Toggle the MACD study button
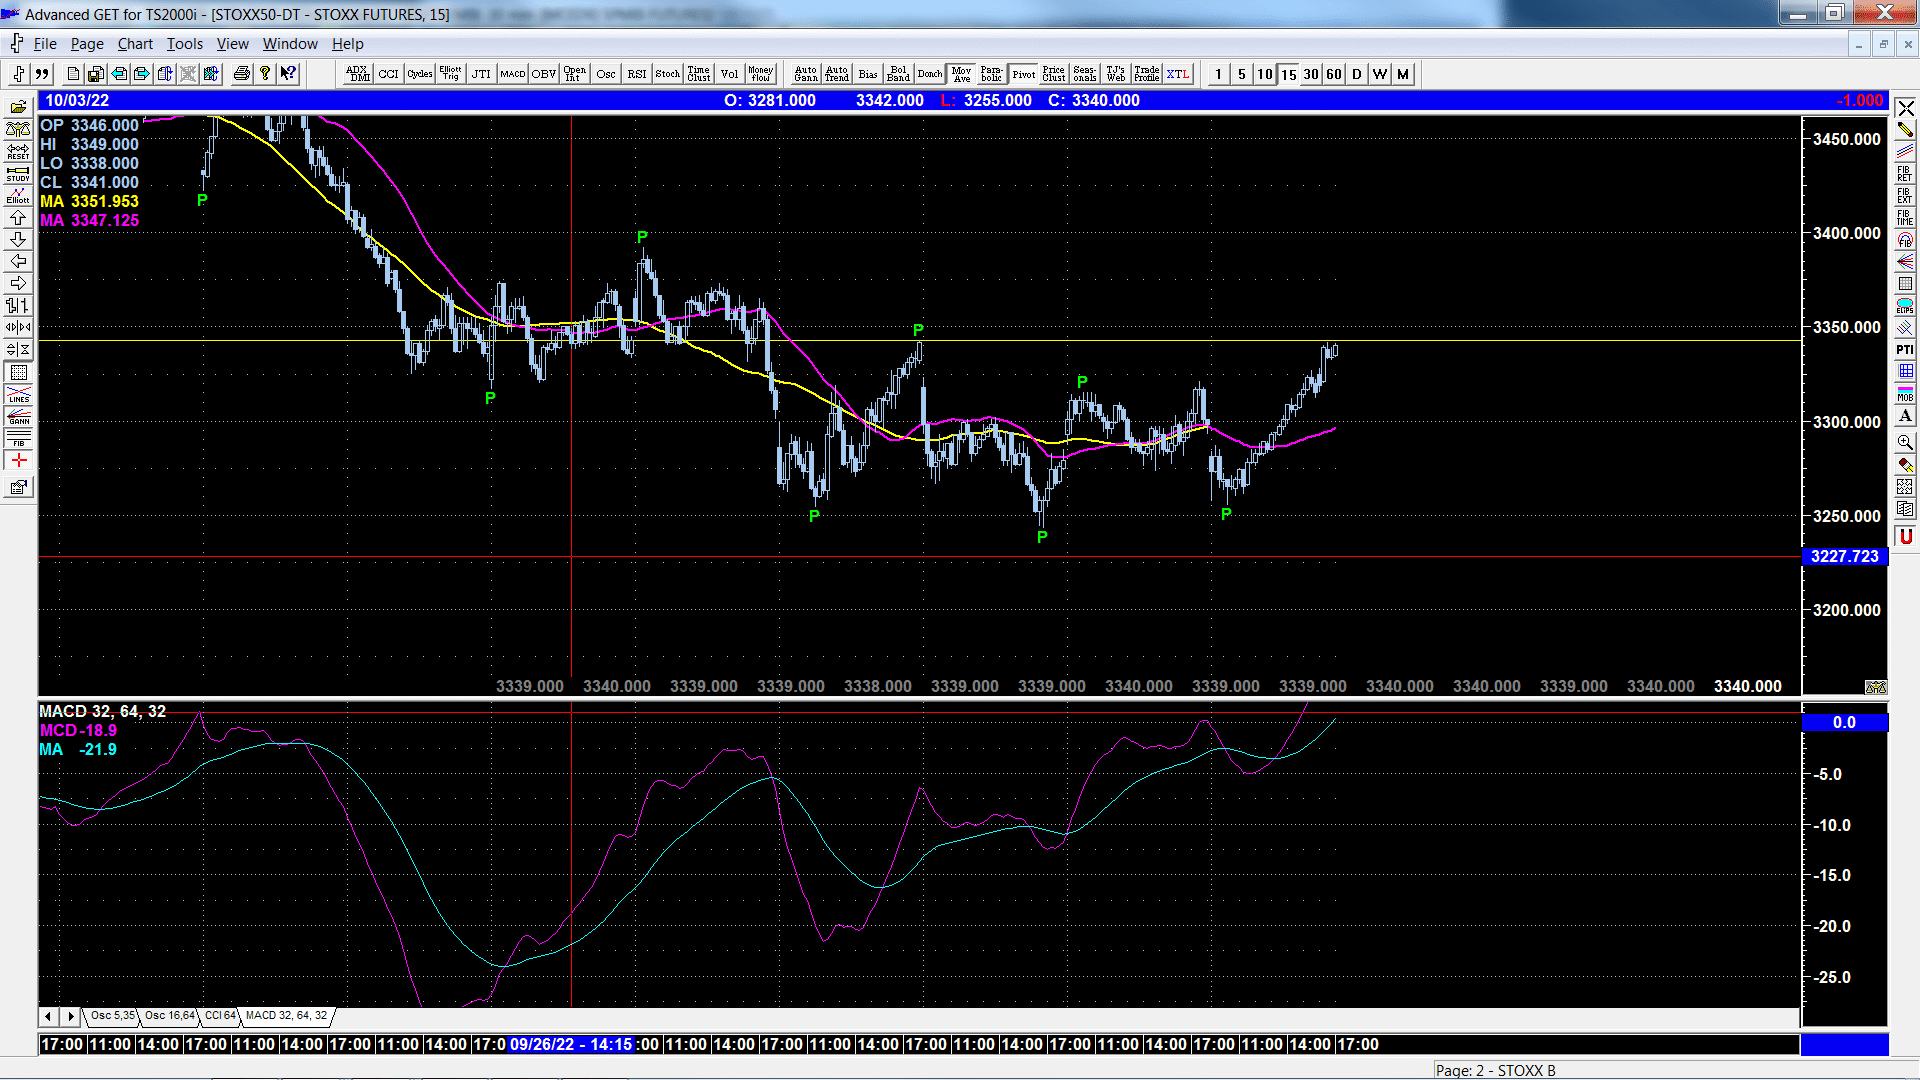Image resolution: width=1920 pixels, height=1080 pixels. tap(513, 74)
